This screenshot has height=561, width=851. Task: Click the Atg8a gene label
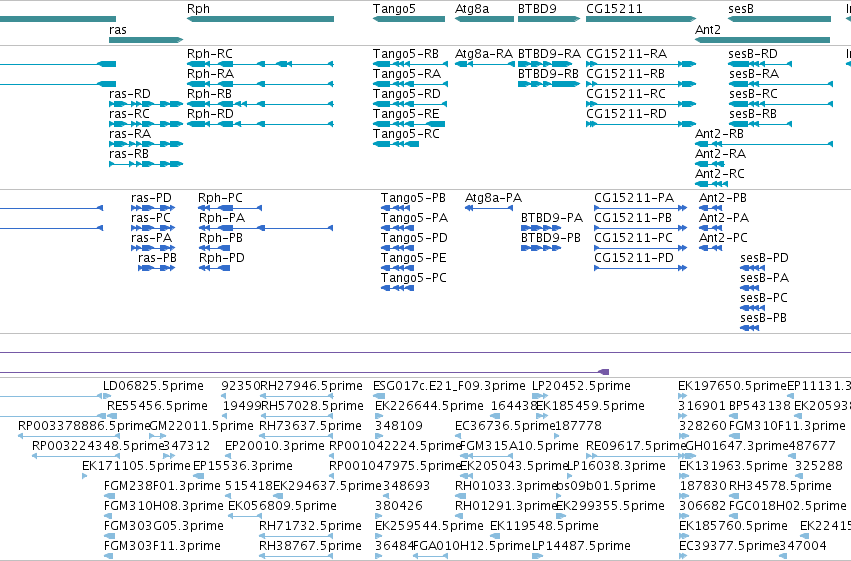tap(472, 9)
